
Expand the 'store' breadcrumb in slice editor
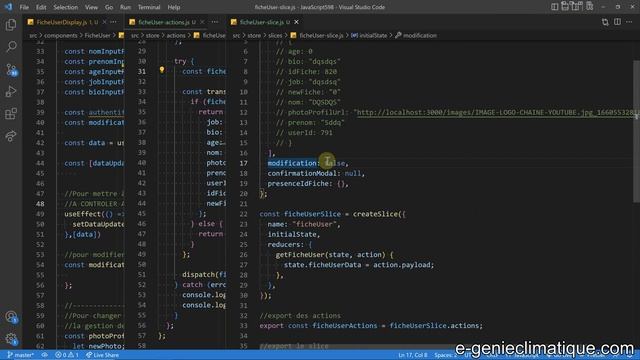pyautogui.click(x=254, y=36)
